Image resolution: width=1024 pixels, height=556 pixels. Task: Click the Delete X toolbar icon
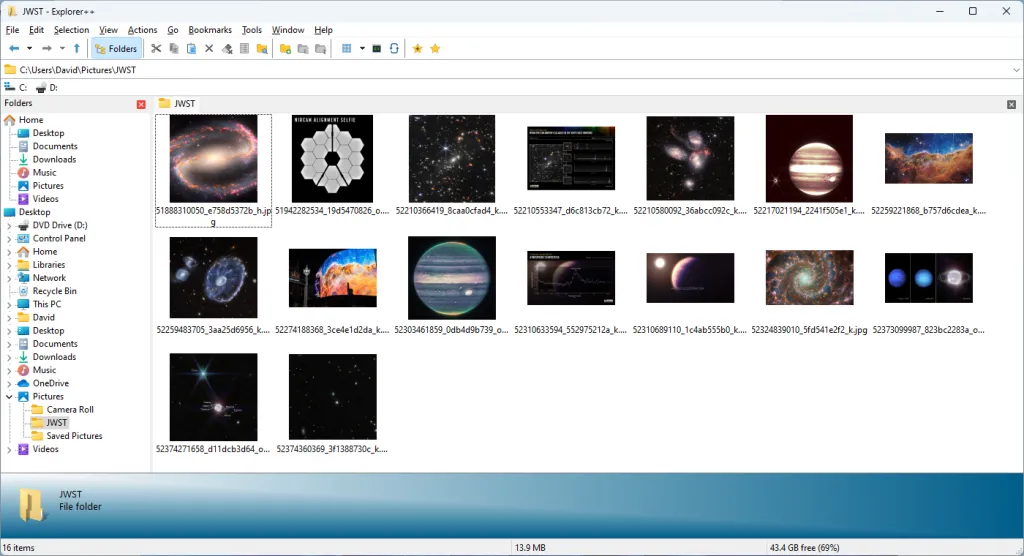(x=209, y=48)
